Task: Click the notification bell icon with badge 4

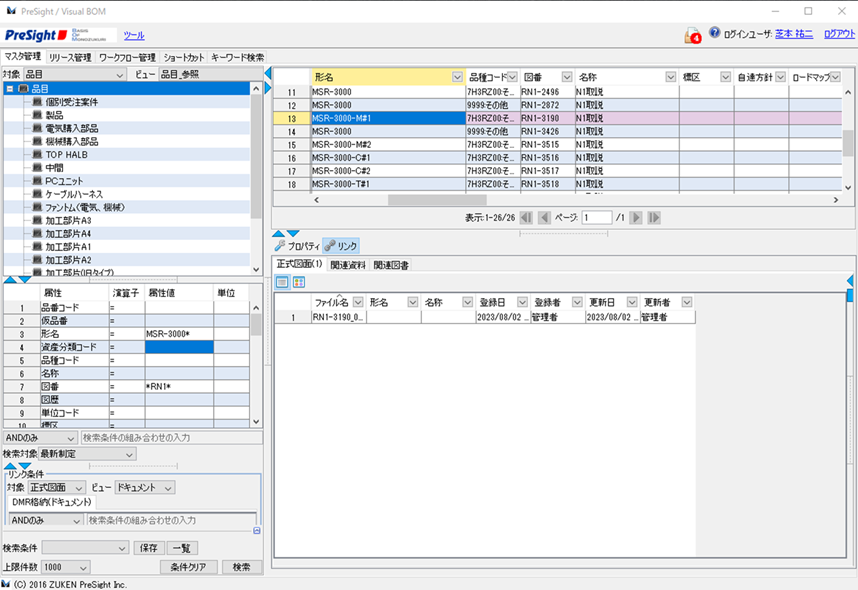Action: click(693, 32)
